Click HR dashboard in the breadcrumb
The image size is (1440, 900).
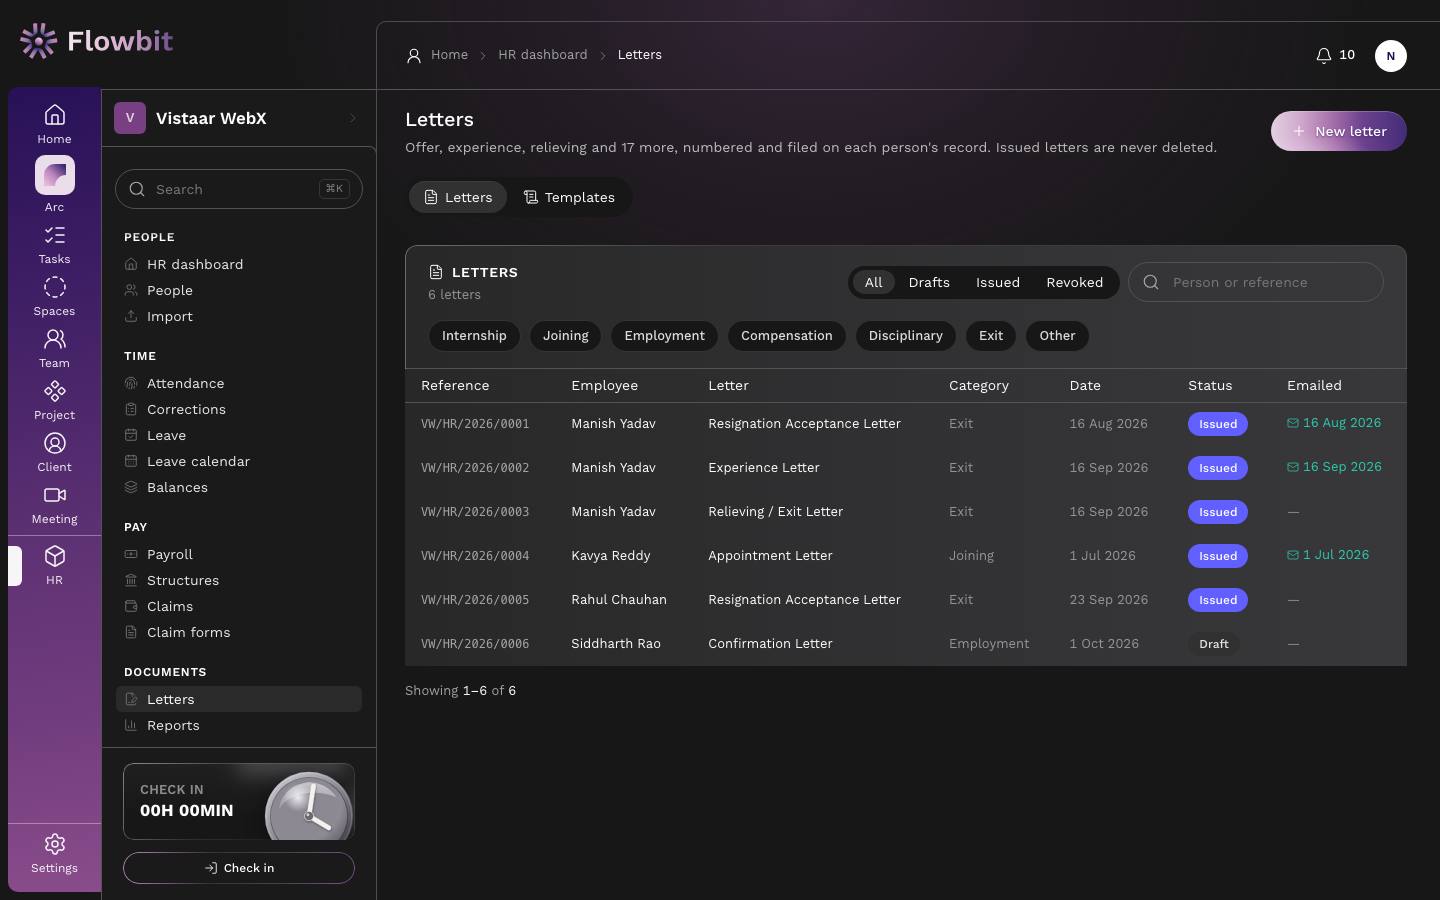[542, 55]
